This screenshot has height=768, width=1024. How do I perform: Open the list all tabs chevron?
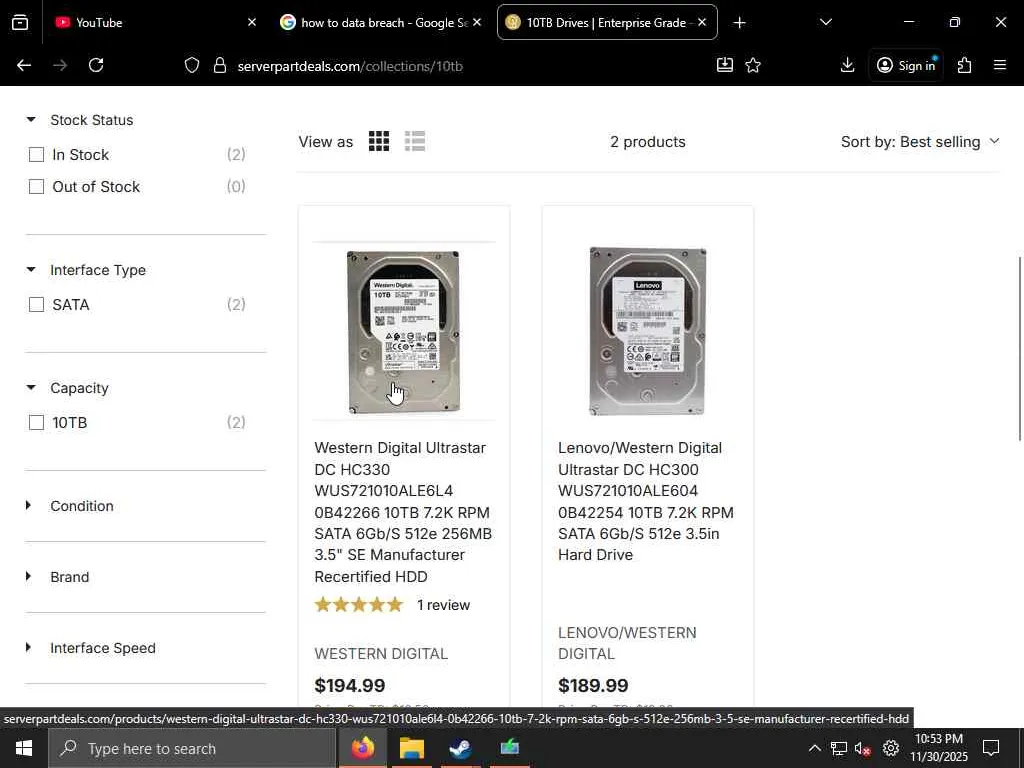(825, 22)
